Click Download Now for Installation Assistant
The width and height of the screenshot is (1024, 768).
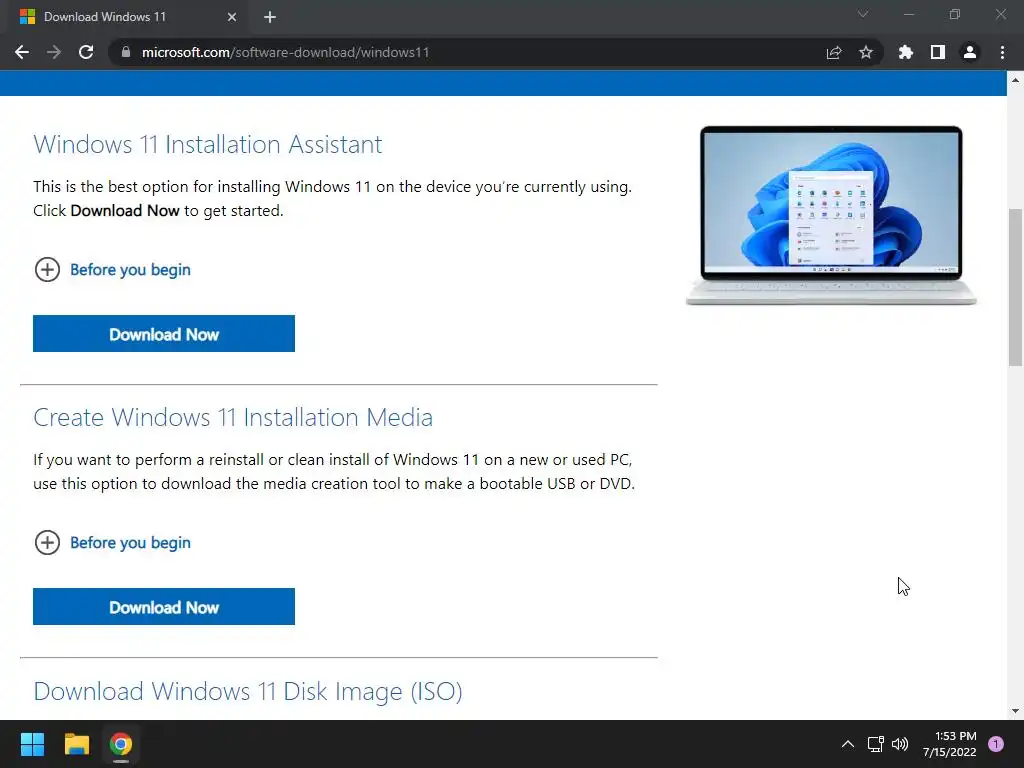pos(164,334)
